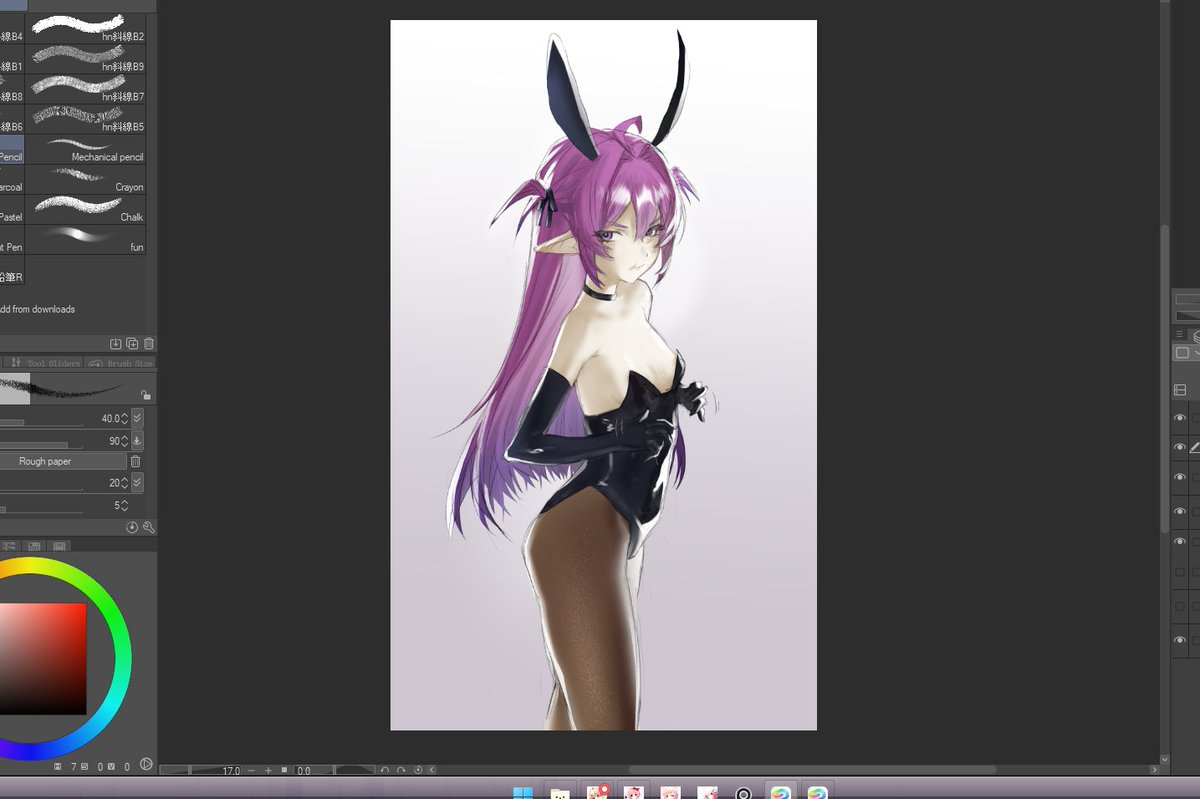
Task: Switch to the first Clip Studio Paint taskbar icon
Action: [x=781, y=793]
